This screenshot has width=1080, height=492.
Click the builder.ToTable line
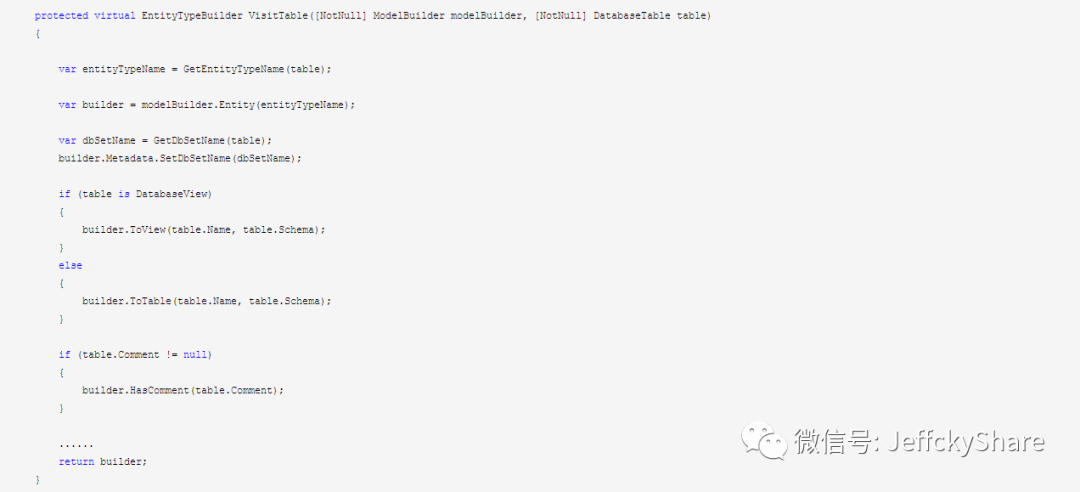[x=207, y=301]
